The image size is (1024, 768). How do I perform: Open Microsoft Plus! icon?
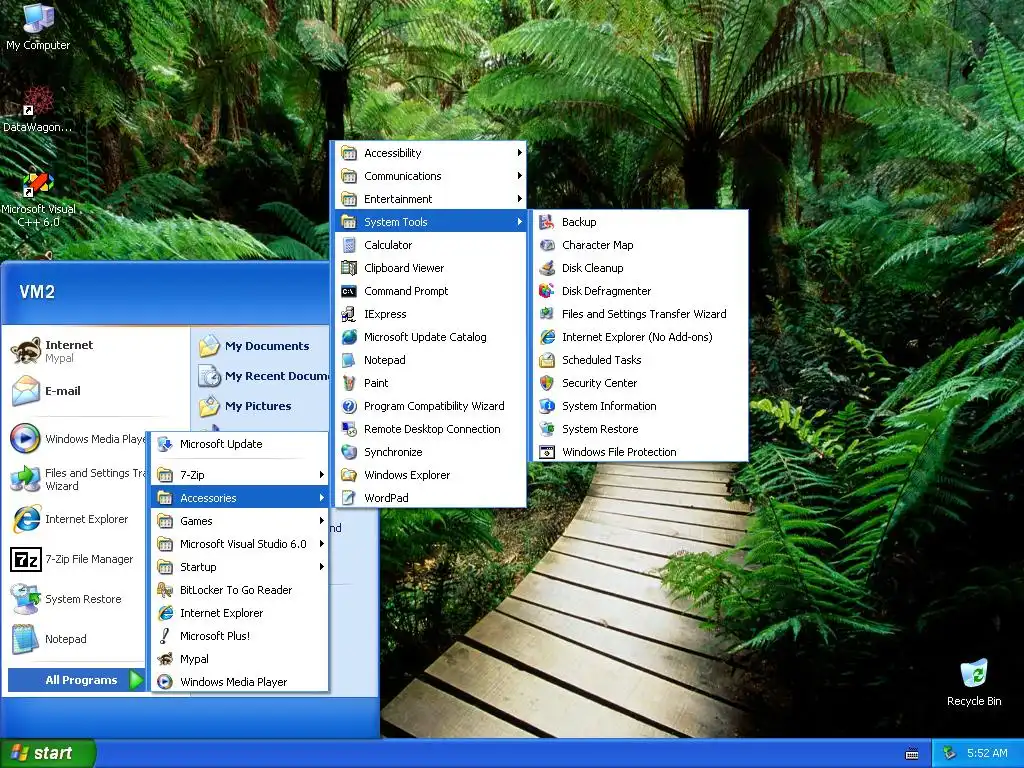click(165, 636)
